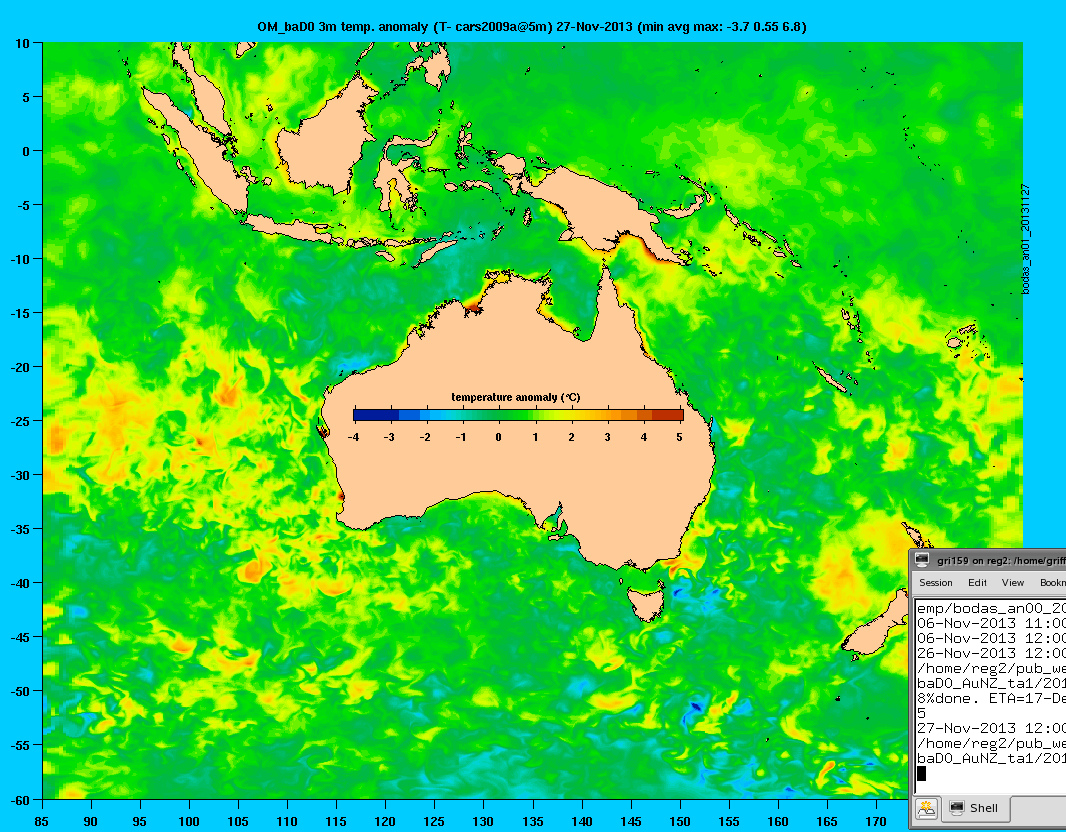
Task: Click 'emp/bodas_an00_20' terminal line
Action: click(x=991, y=608)
